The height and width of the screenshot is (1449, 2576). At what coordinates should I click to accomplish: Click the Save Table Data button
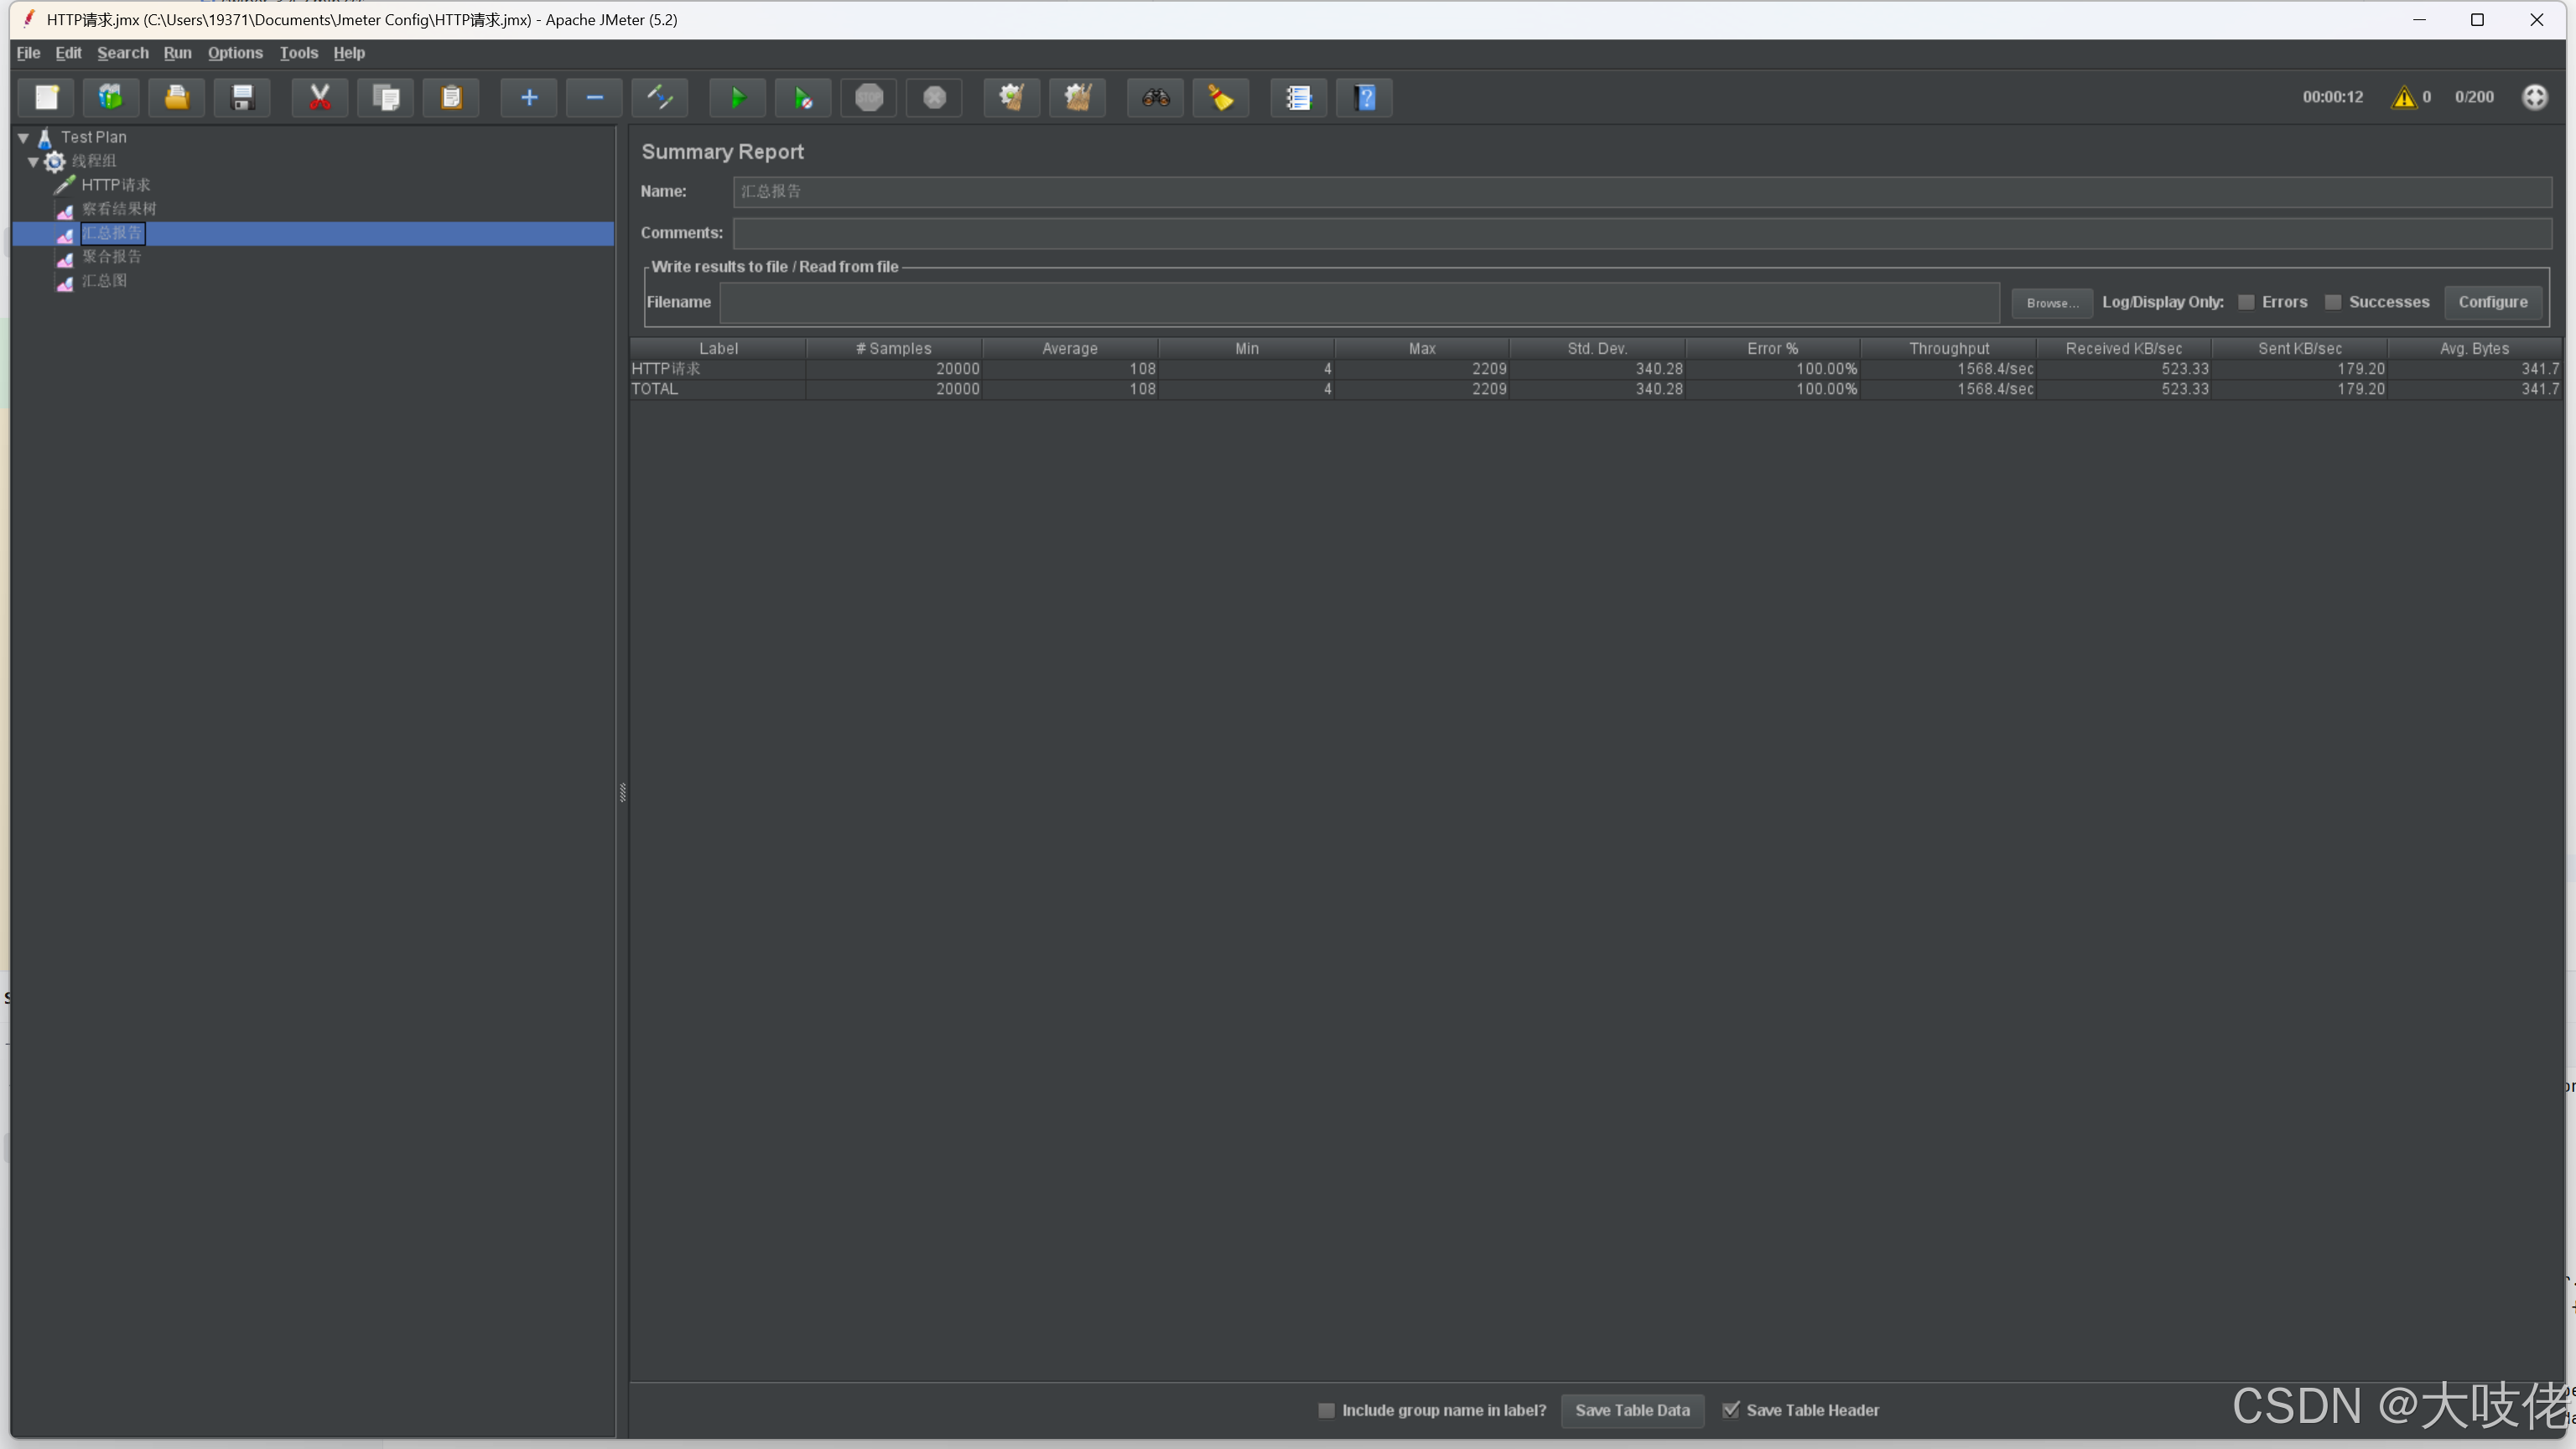coord(1632,1410)
